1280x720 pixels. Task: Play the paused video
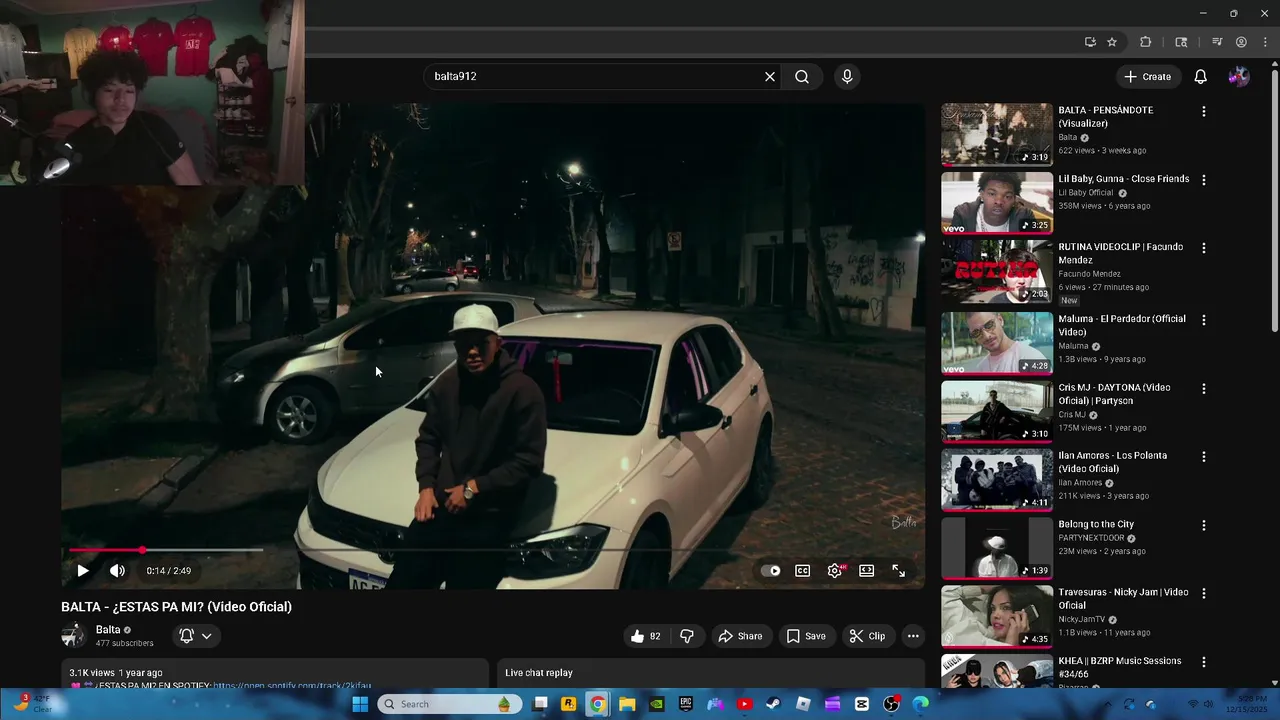coord(82,571)
